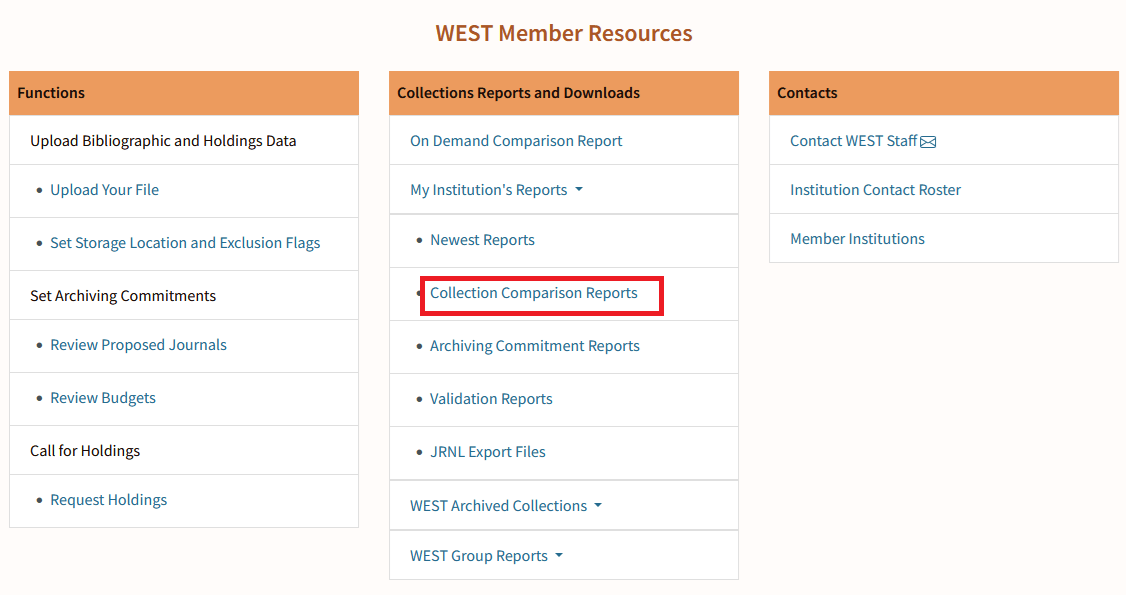
Task: Open the Review Budgets link
Action: point(103,398)
